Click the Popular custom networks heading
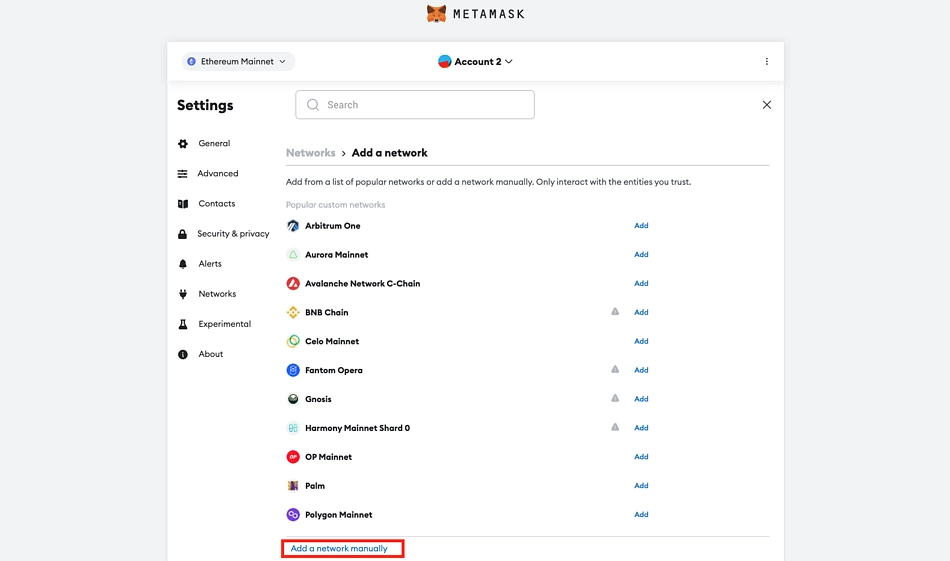This screenshot has height=561, width=950. [336, 205]
